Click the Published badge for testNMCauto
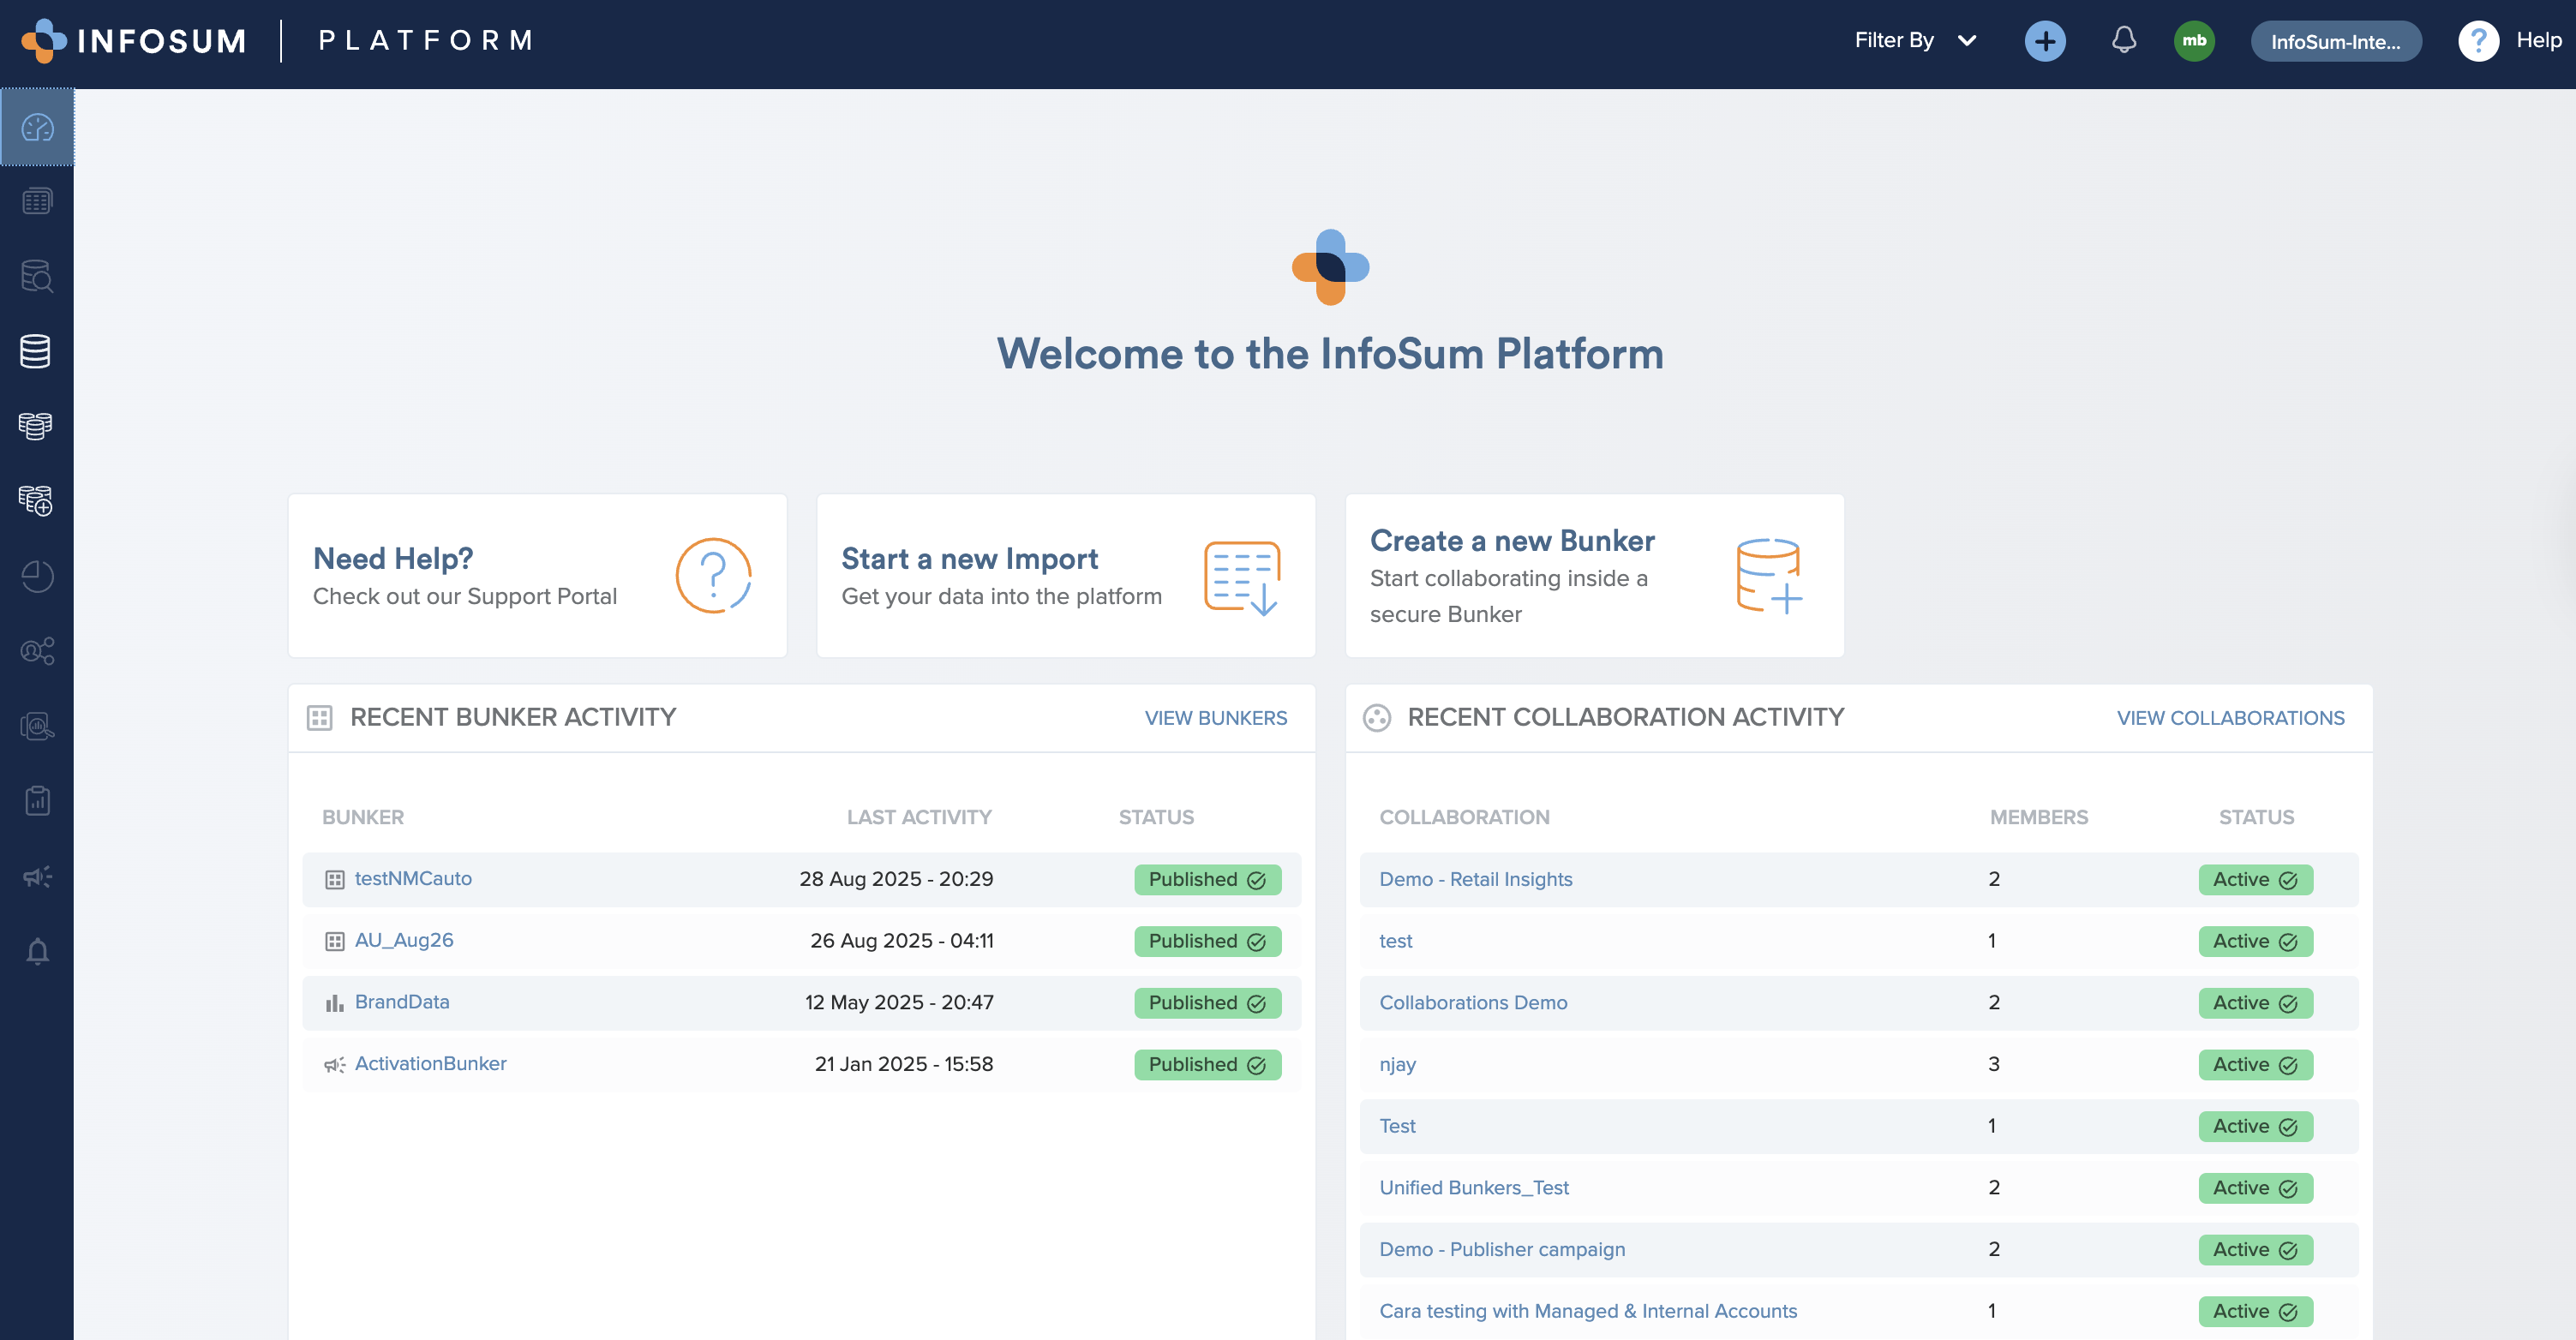The height and width of the screenshot is (1340, 2576). click(x=1207, y=879)
